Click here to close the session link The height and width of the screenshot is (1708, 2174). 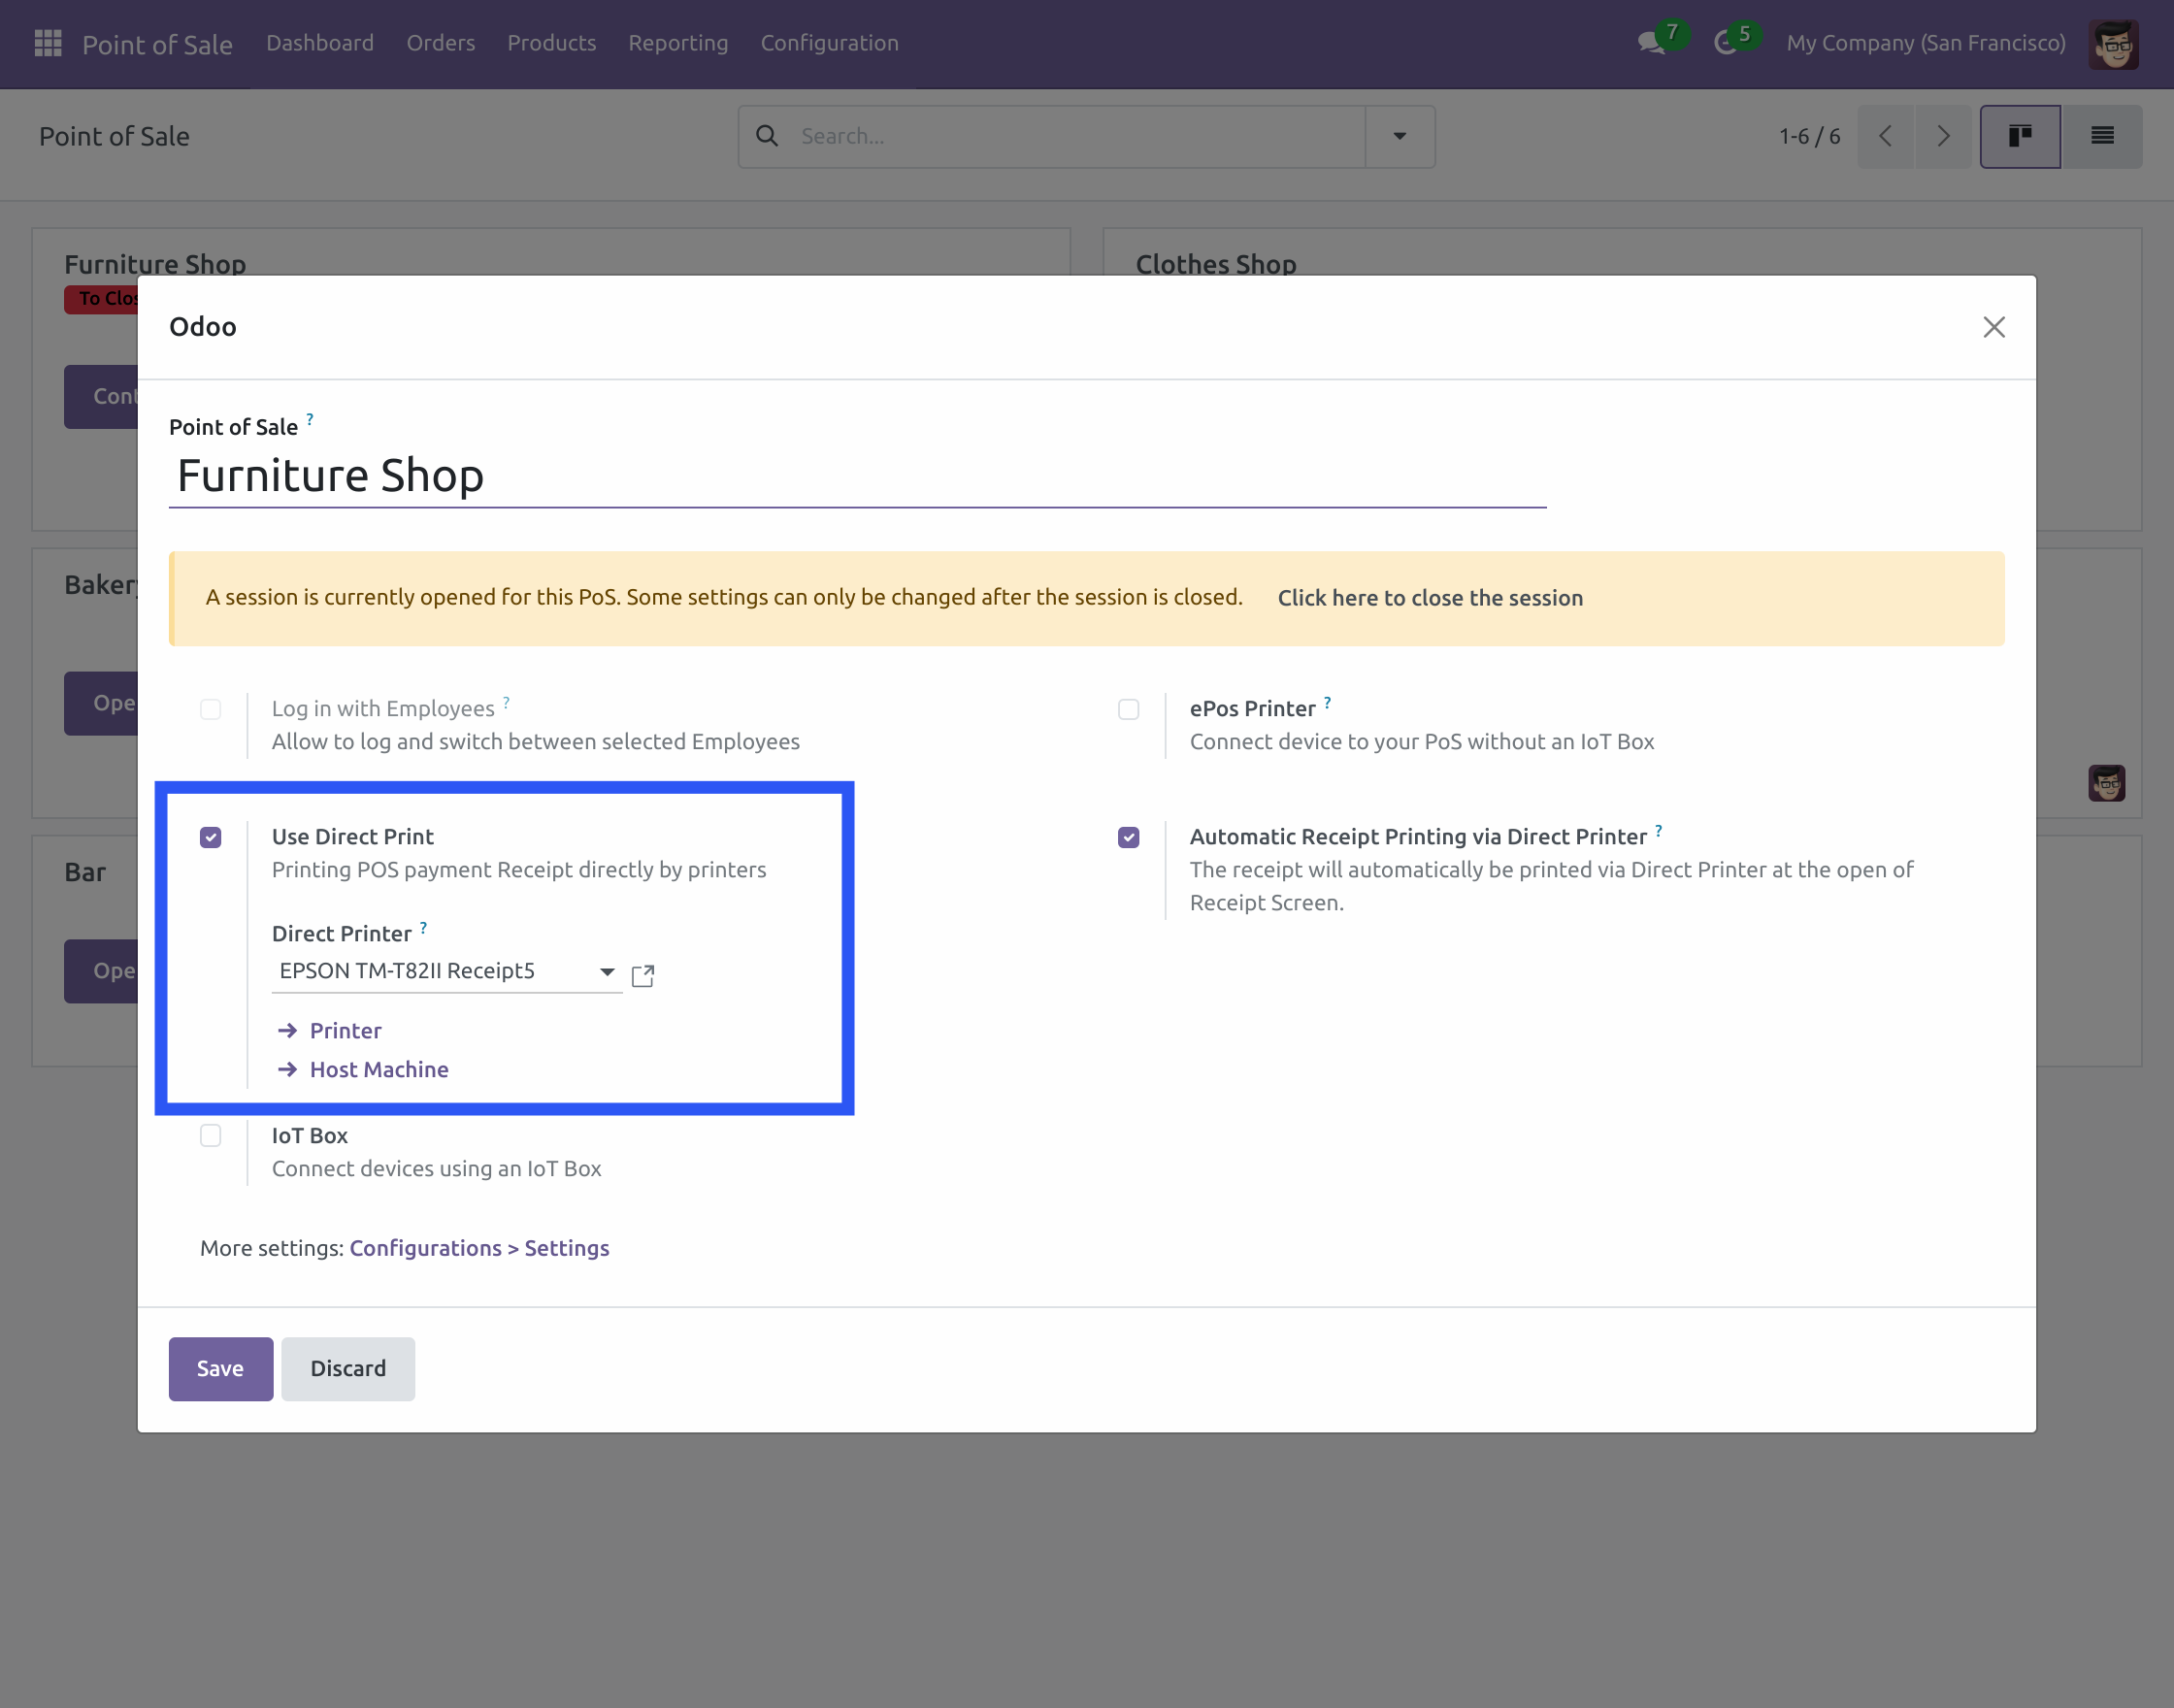pos(1430,598)
